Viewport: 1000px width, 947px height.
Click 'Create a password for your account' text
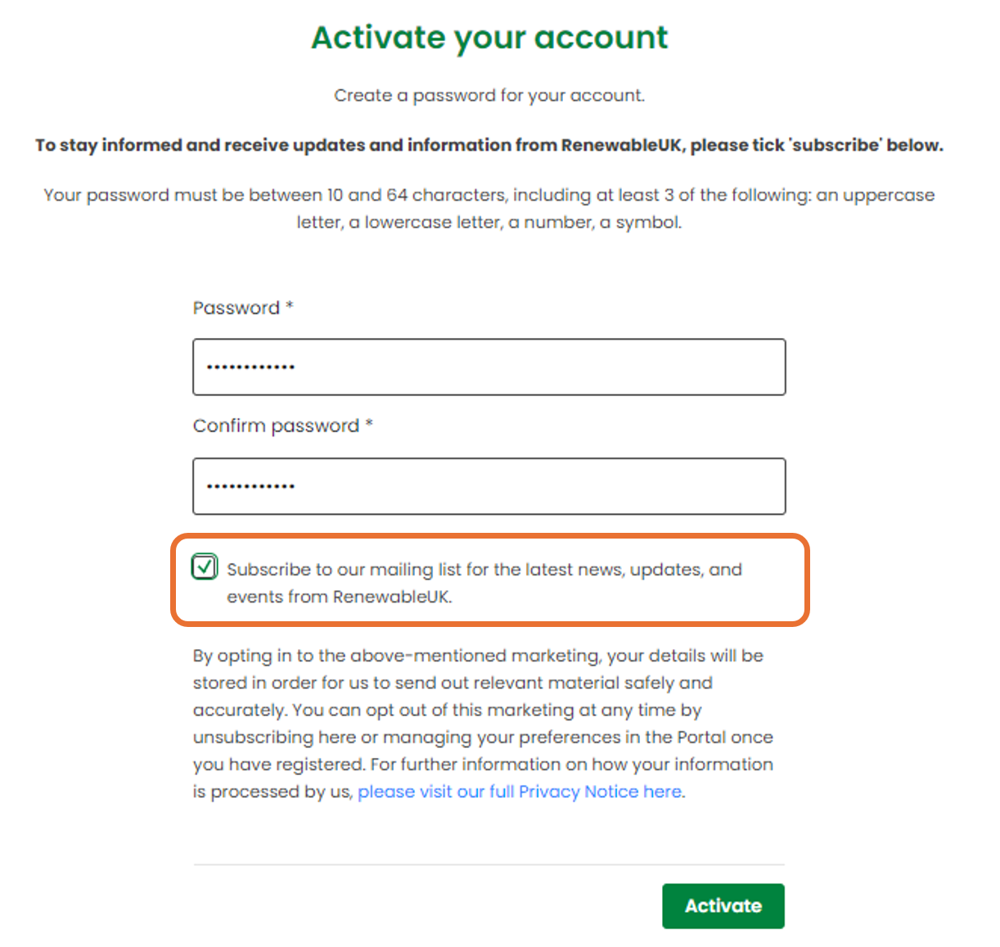(489, 96)
